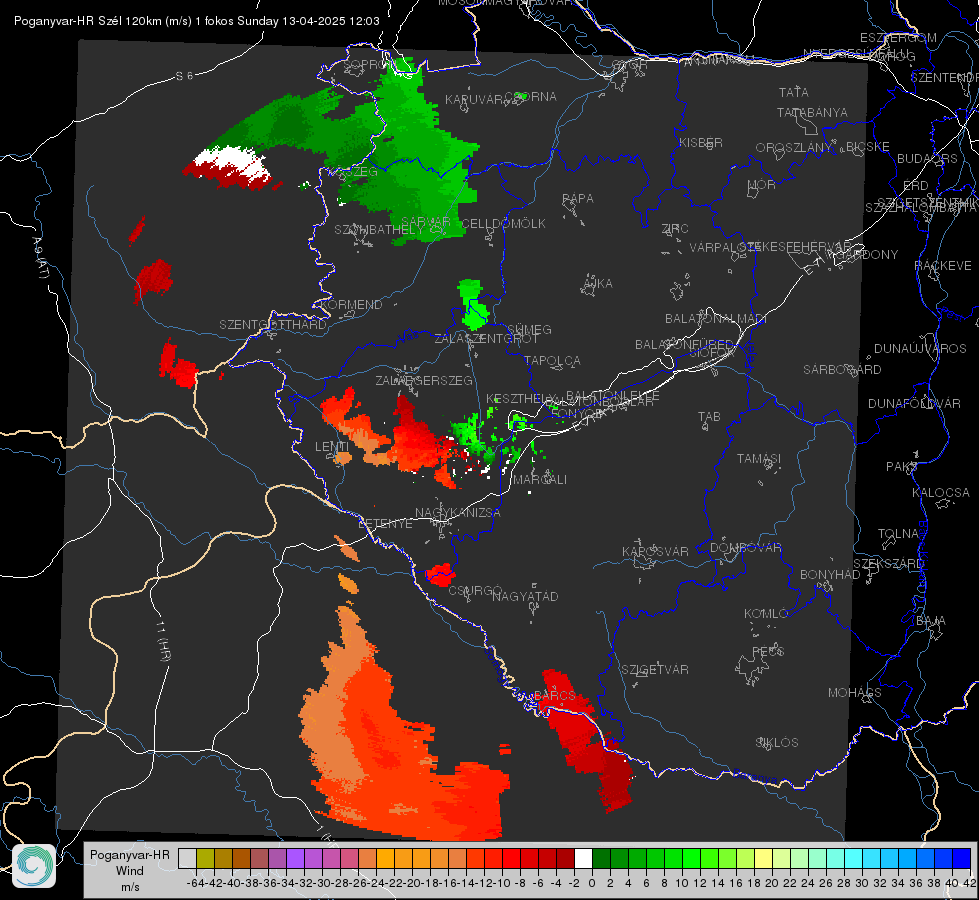Click the TATA city label
The height and width of the screenshot is (900, 979).
(x=794, y=92)
